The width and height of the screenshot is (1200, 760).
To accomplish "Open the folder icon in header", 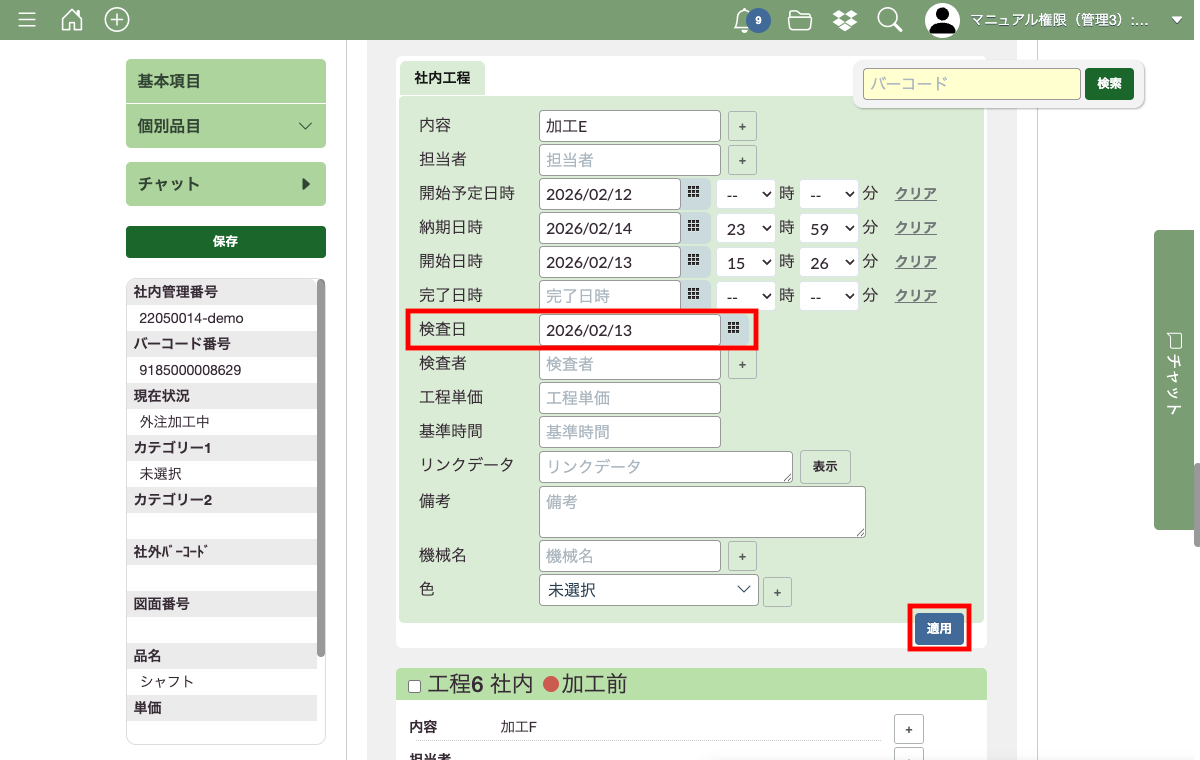I will [x=799, y=20].
